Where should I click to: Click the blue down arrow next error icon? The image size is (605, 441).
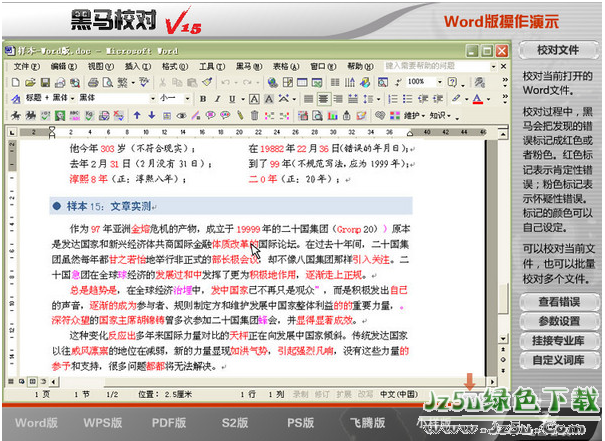tap(153, 116)
